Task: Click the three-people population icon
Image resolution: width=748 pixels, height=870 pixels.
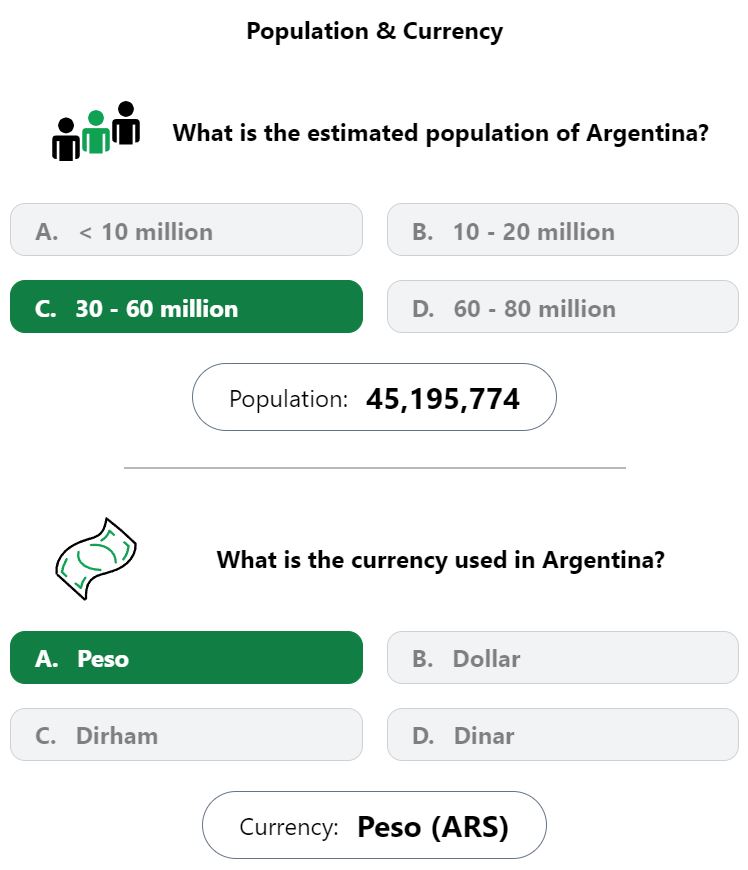Action: [96, 131]
